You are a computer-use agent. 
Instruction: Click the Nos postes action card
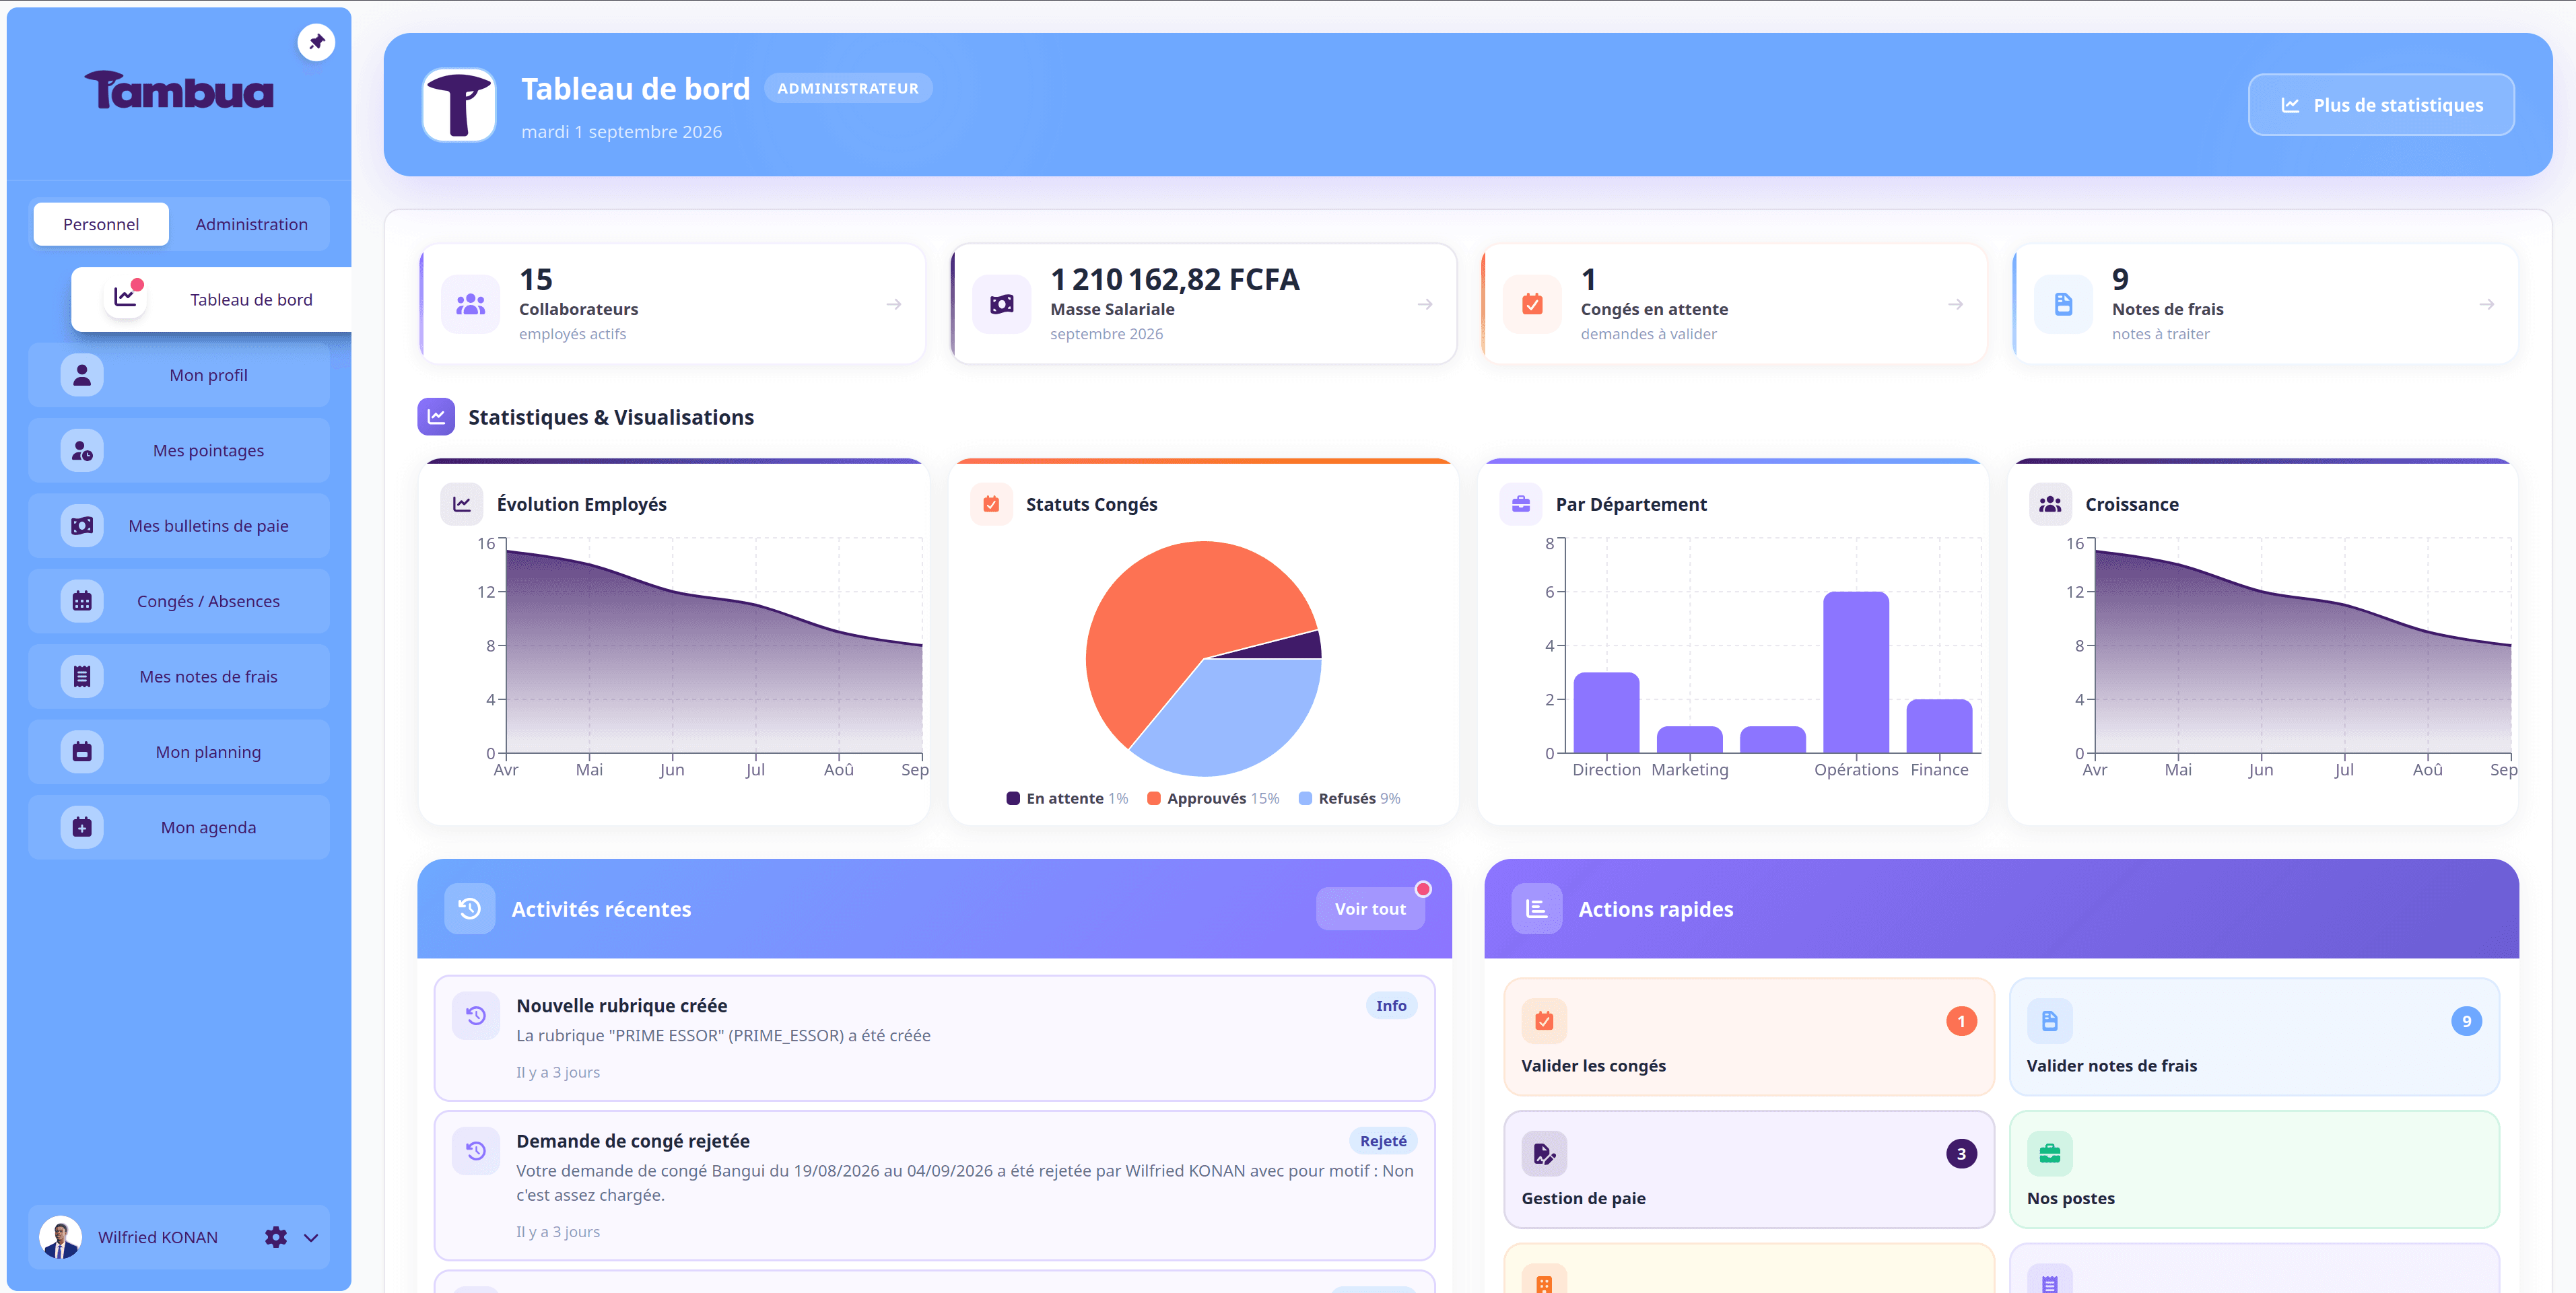click(x=2254, y=1170)
